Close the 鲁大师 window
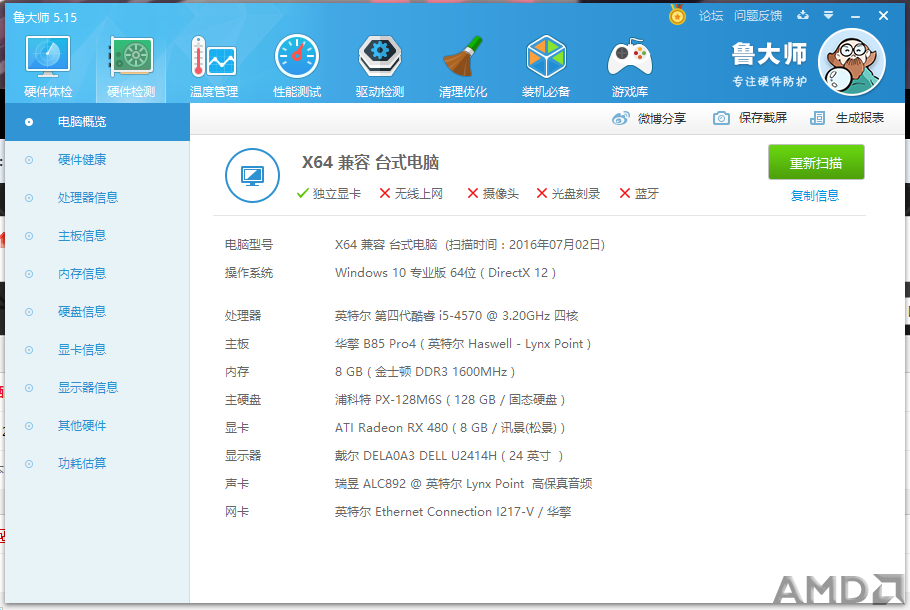 pyautogui.click(x=883, y=16)
